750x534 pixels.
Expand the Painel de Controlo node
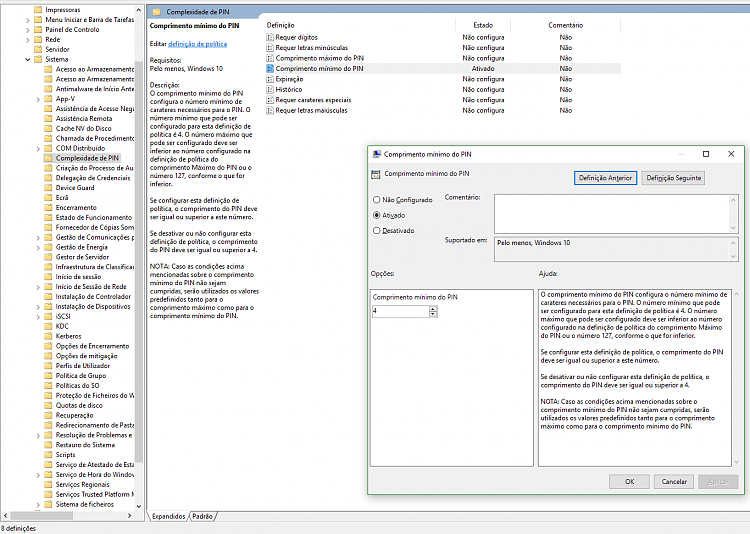coord(28,30)
